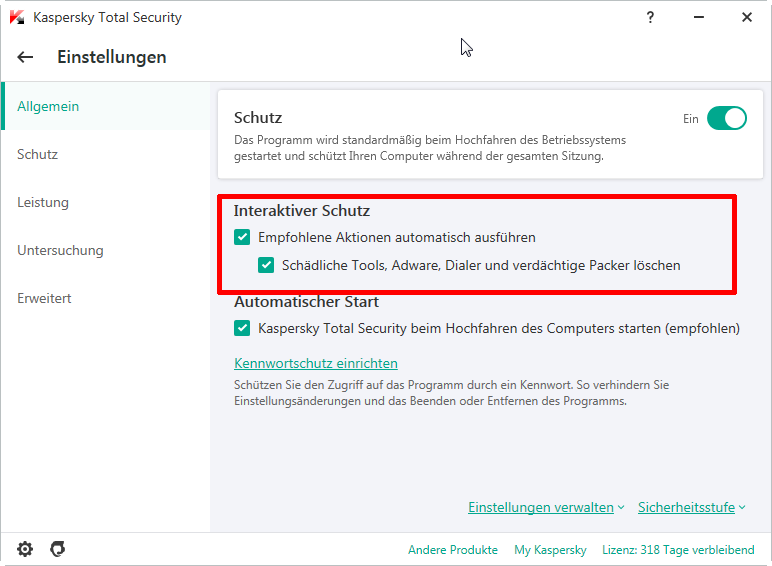Viewport: 772px width, 566px height.
Task: Click the support headset icon in footer
Action: click(58, 549)
